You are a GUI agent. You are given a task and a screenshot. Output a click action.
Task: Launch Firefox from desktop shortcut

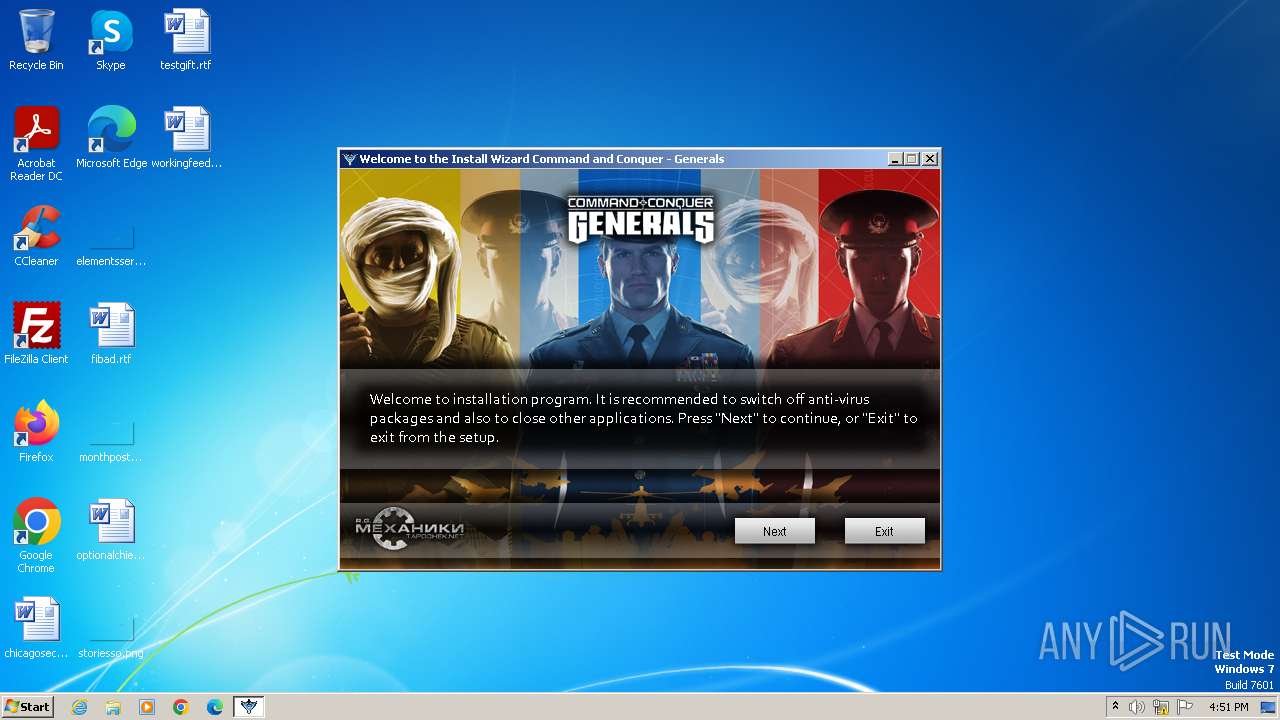click(x=36, y=431)
